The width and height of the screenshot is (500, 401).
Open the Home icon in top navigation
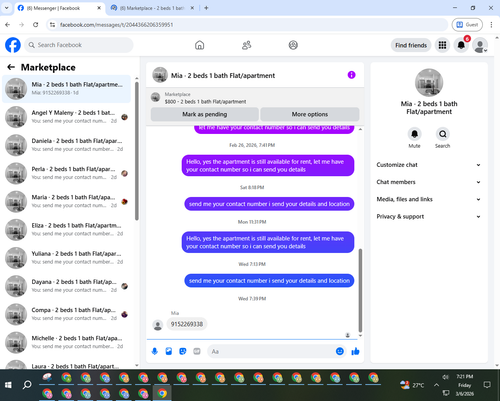(x=199, y=45)
